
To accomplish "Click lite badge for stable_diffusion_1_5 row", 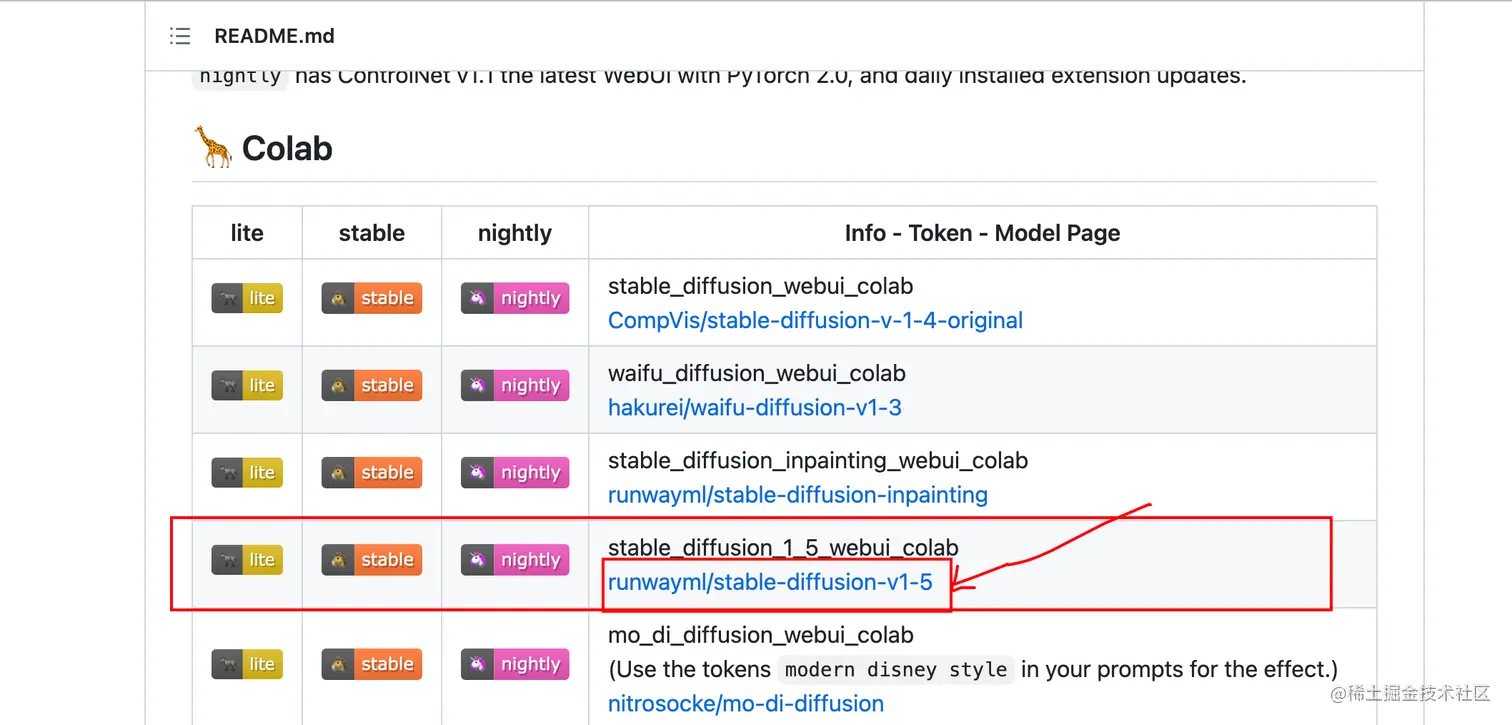I will (x=247, y=560).
